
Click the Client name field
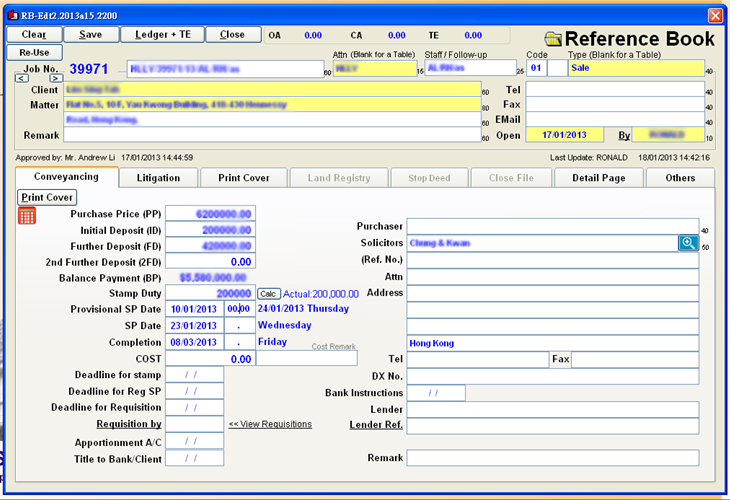tap(272, 89)
